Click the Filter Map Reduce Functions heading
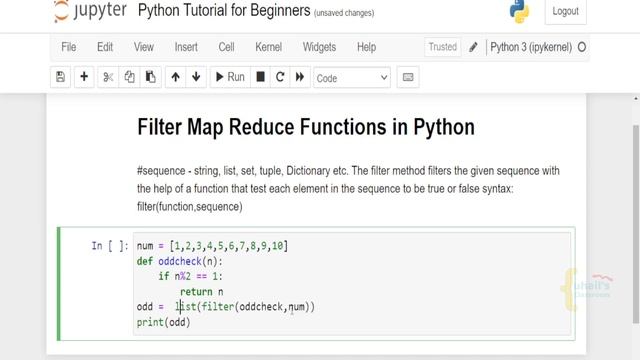This screenshot has width=640, height=360. 306,127
